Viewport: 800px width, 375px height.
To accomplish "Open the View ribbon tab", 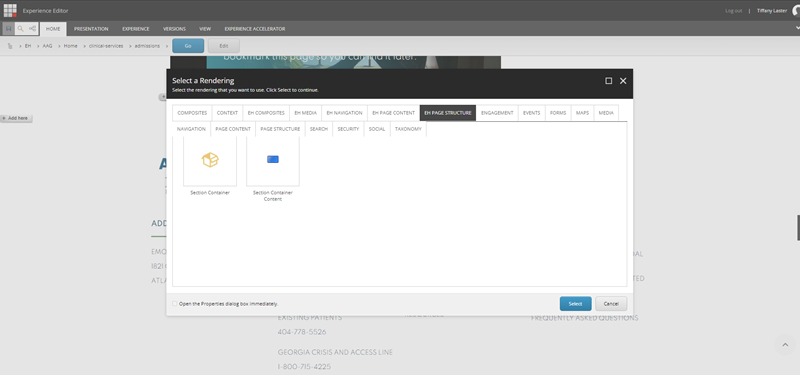I will pyautogui.click(x=205, y=29).
